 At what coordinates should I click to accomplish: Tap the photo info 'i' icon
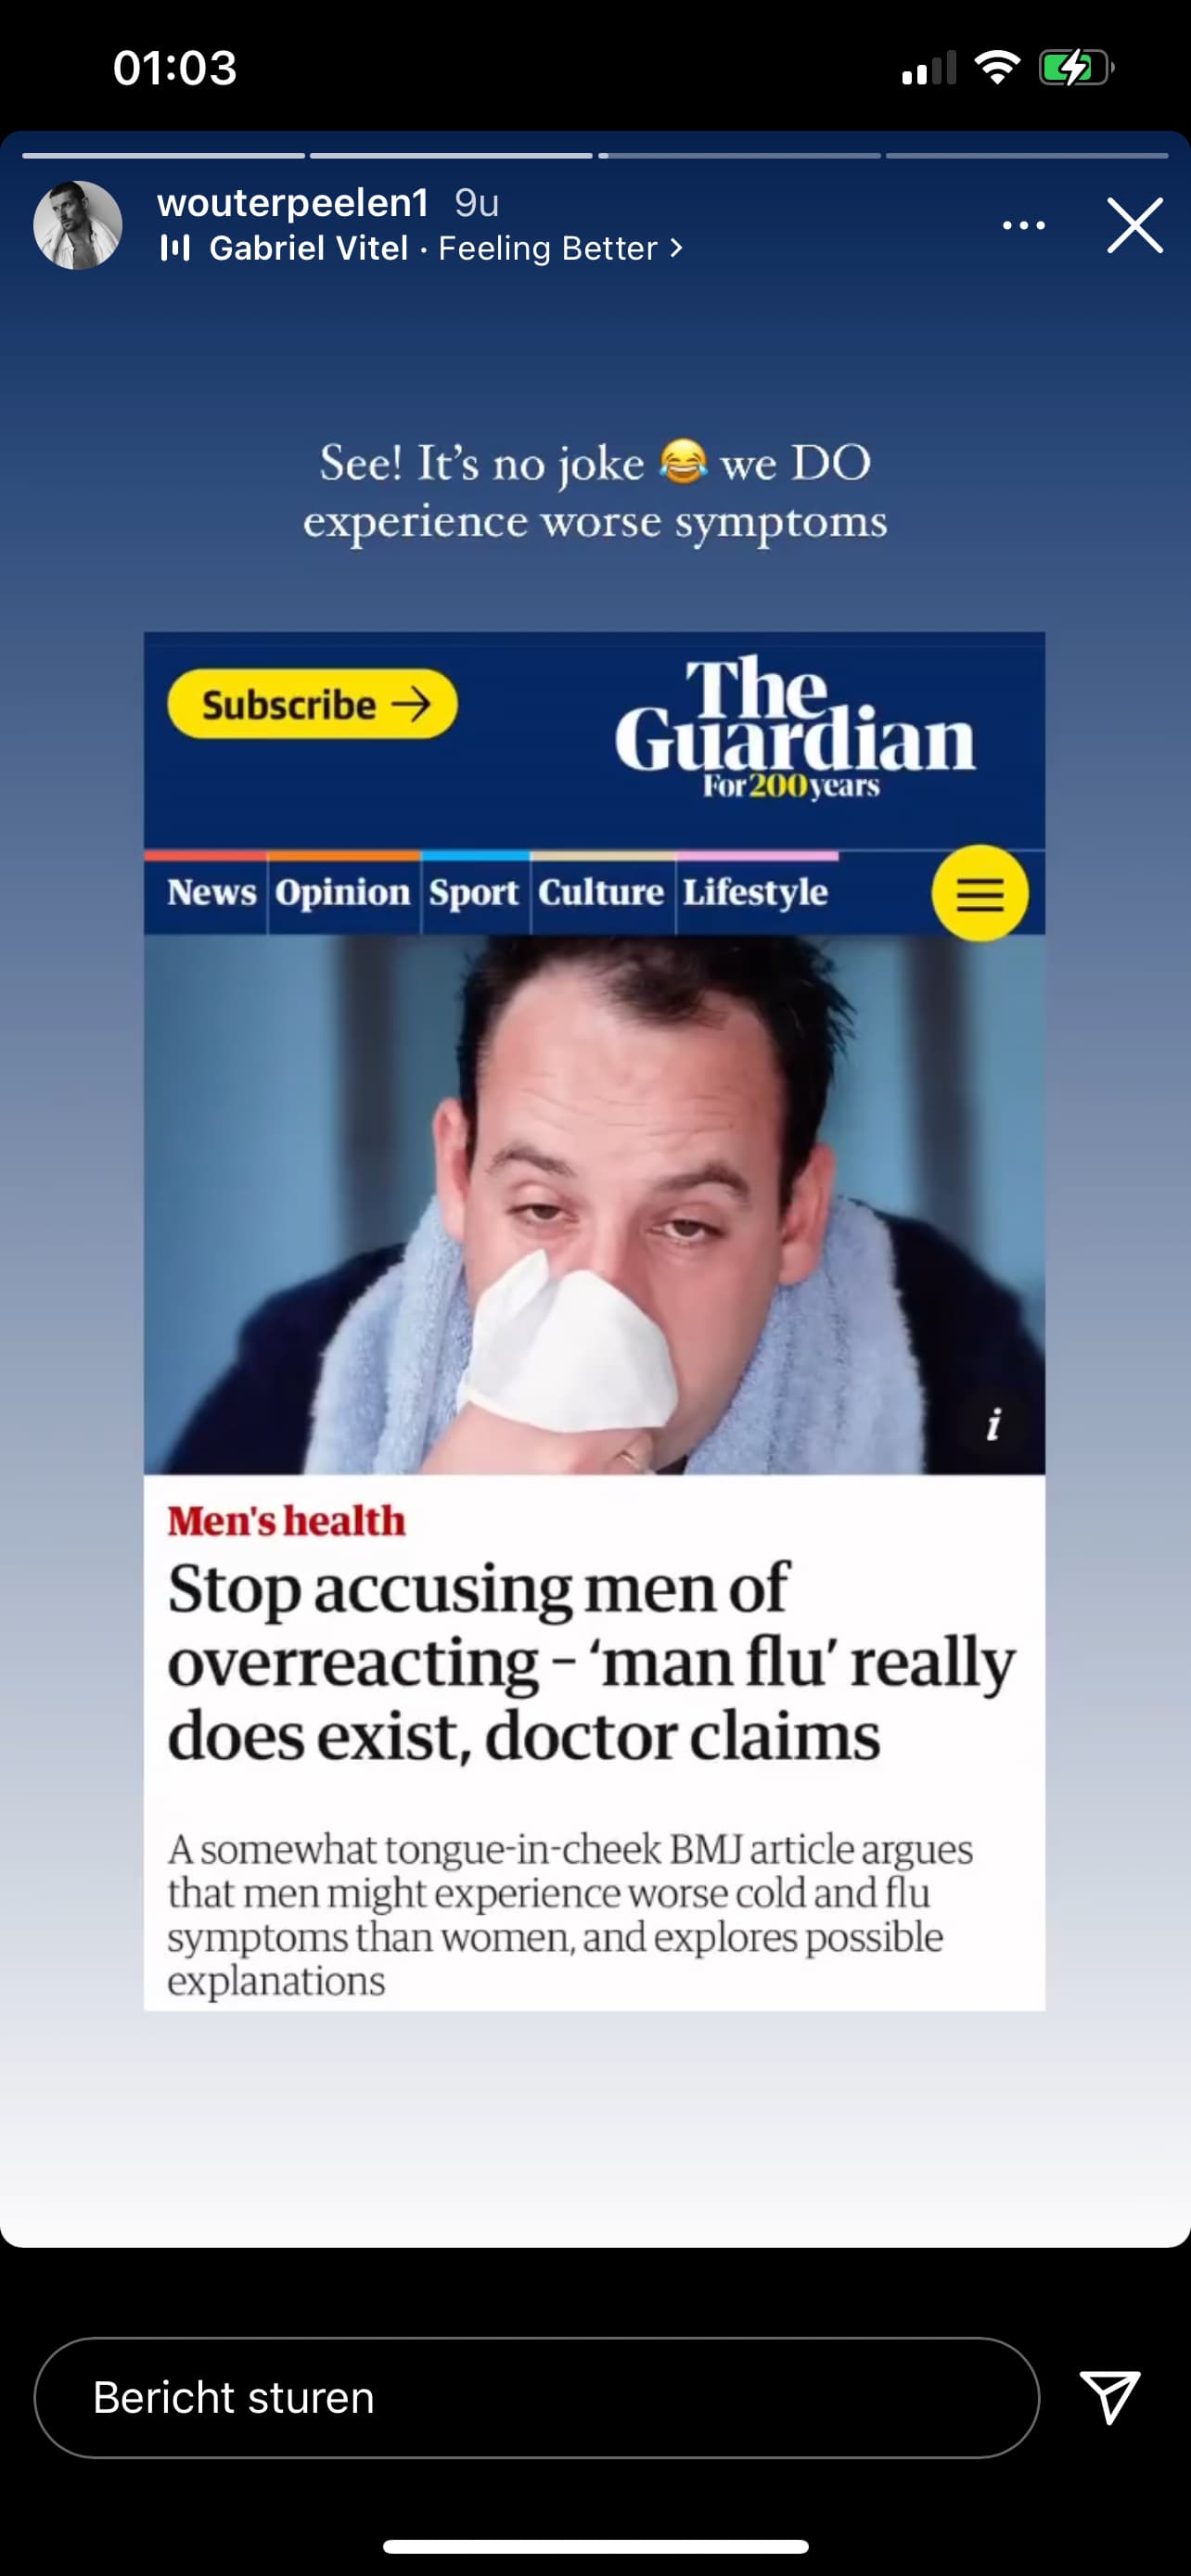[x=993, y=1423]
